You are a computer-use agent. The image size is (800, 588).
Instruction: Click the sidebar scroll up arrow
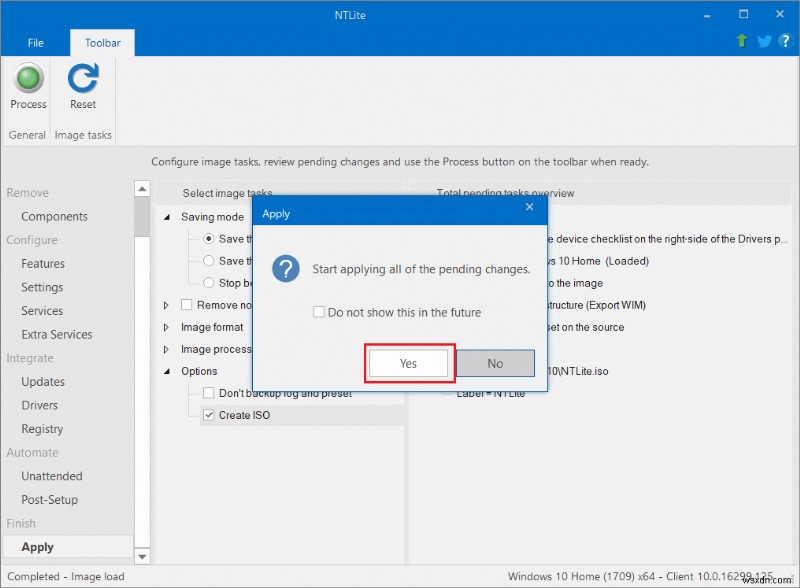point(142,189)
